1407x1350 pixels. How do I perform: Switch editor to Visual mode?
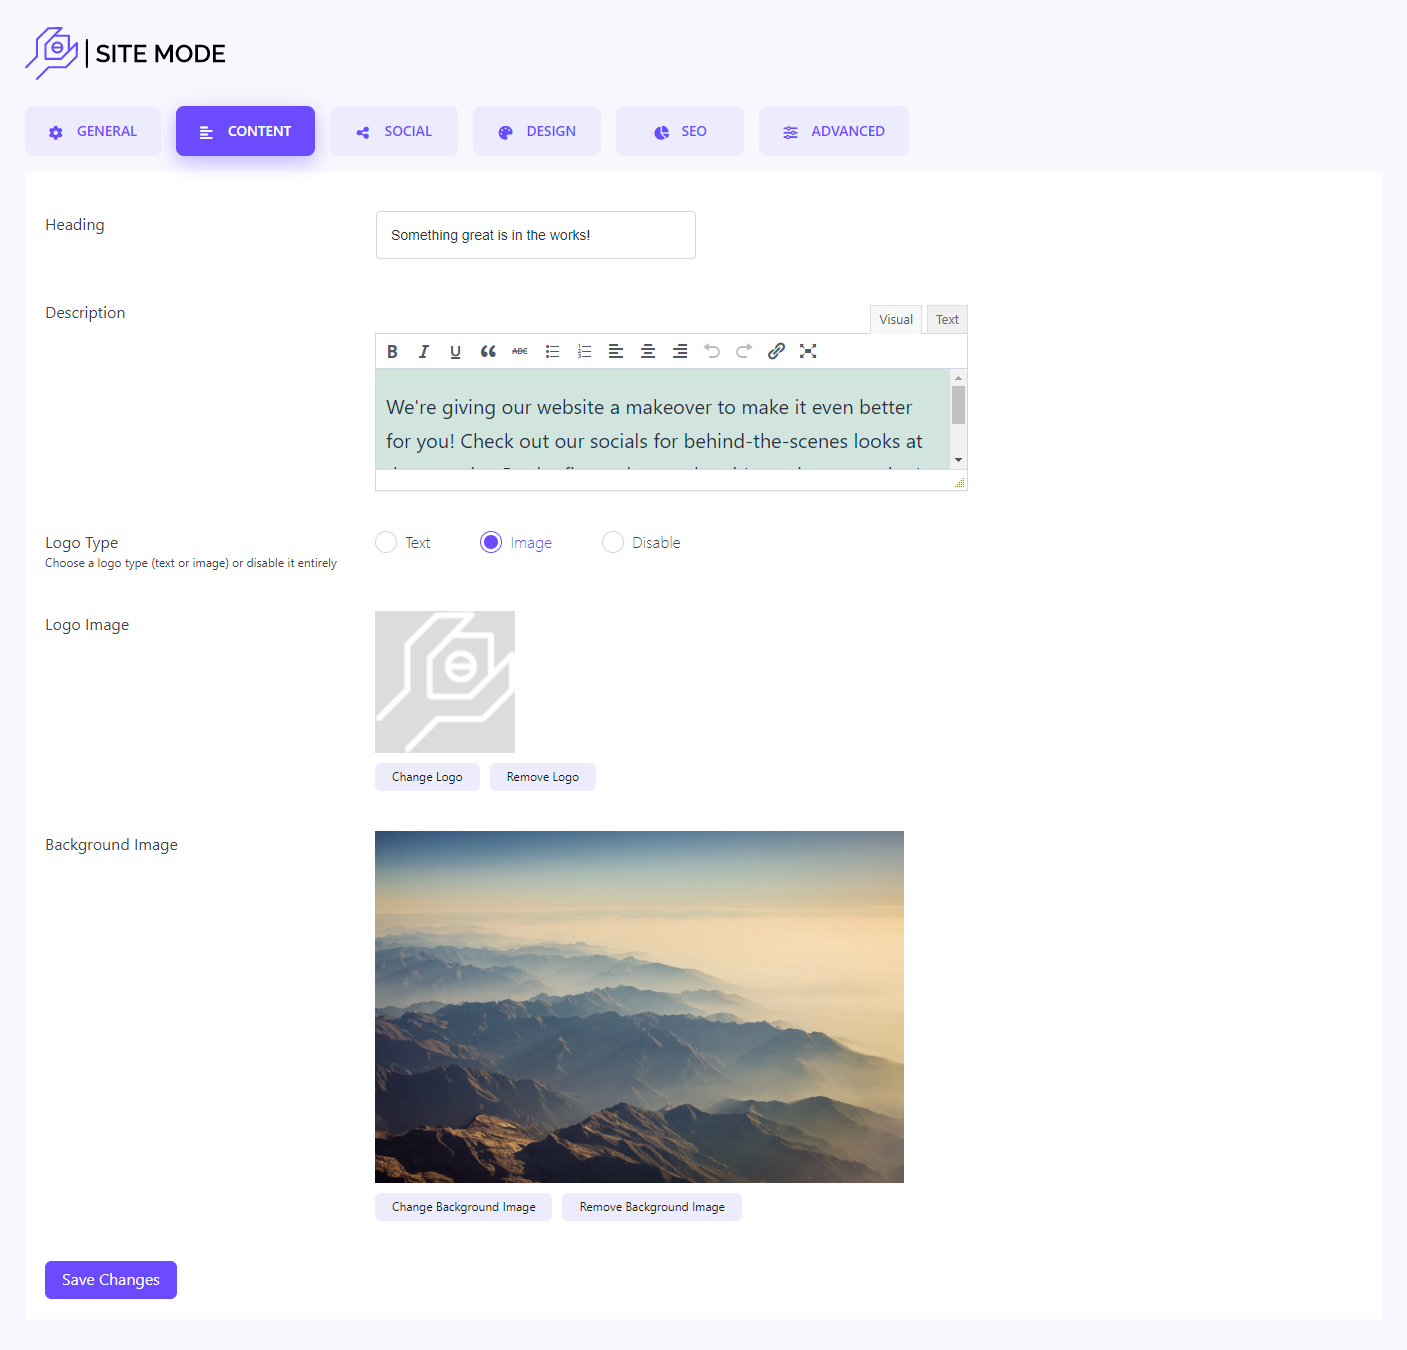896,320
